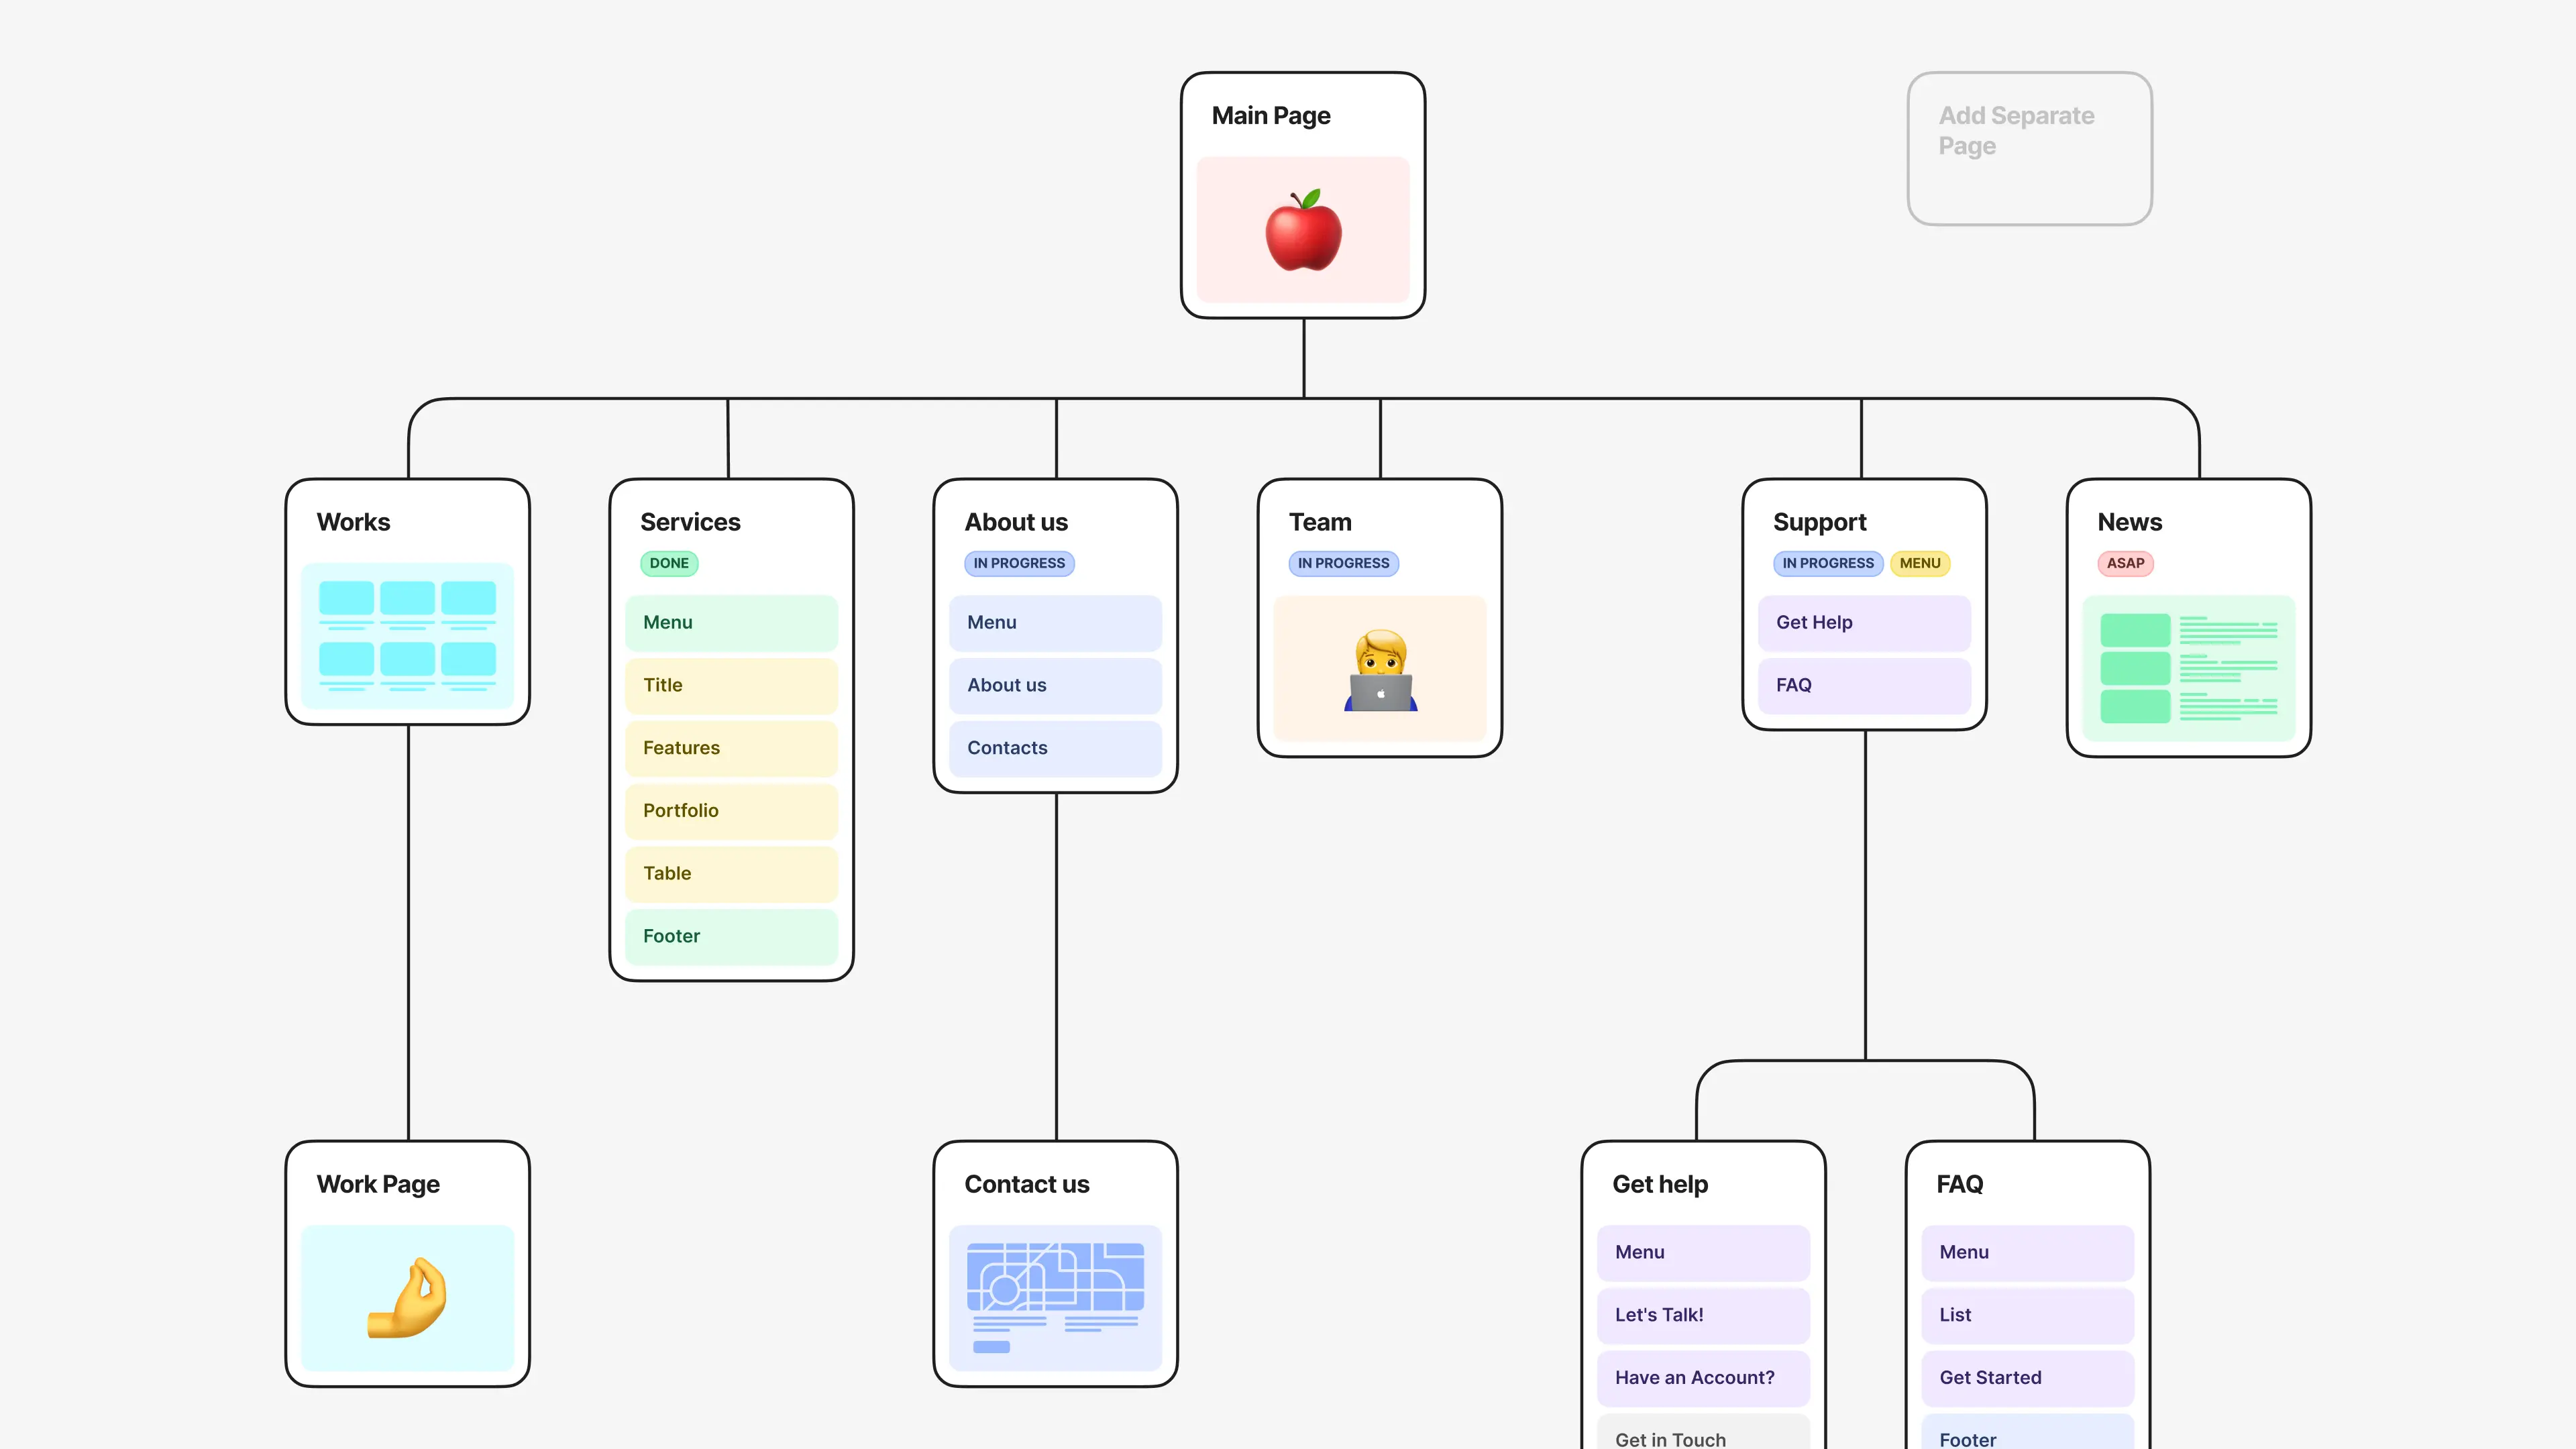Image resolution: width=2576 pixels, height=1449 pixels.
Task: Click the MENU tag on the Support card
Action: (x=1920, y=563)
